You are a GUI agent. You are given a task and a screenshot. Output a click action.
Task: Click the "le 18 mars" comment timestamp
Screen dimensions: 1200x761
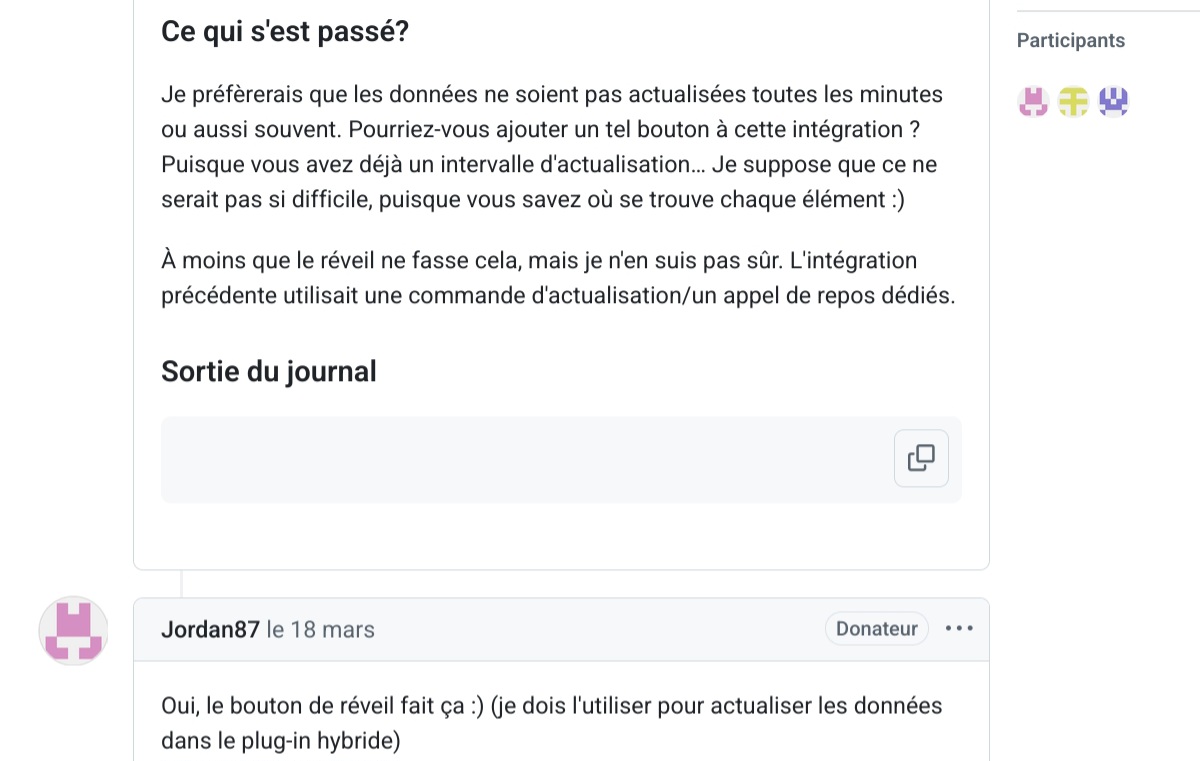coord(320,629)
